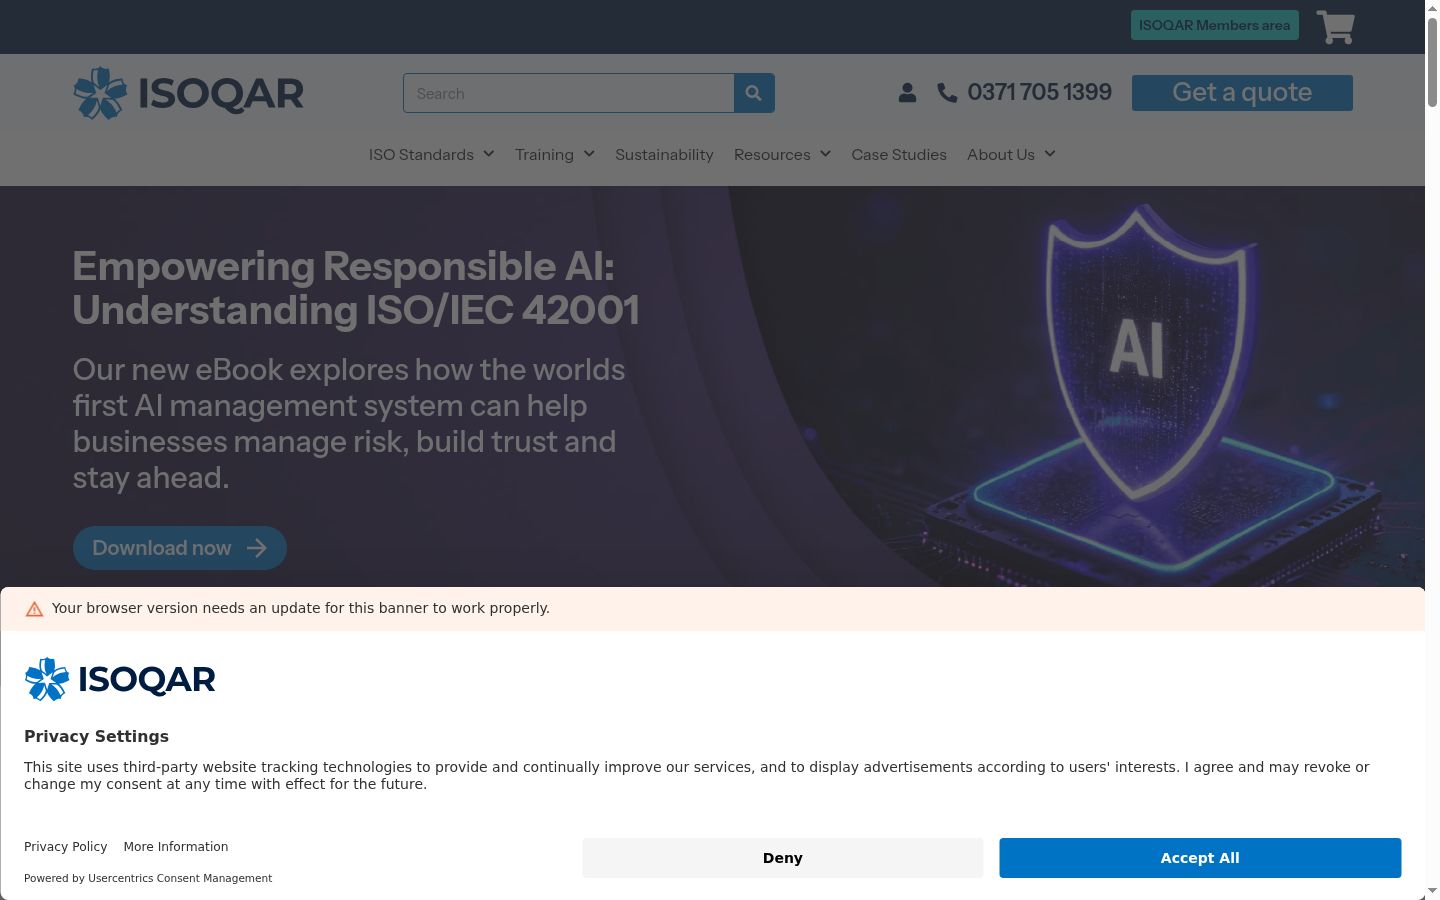Screen dimensions: 1440x900
Task: Expand the About Us menu chevron
Action: [x=1050, y=154]
